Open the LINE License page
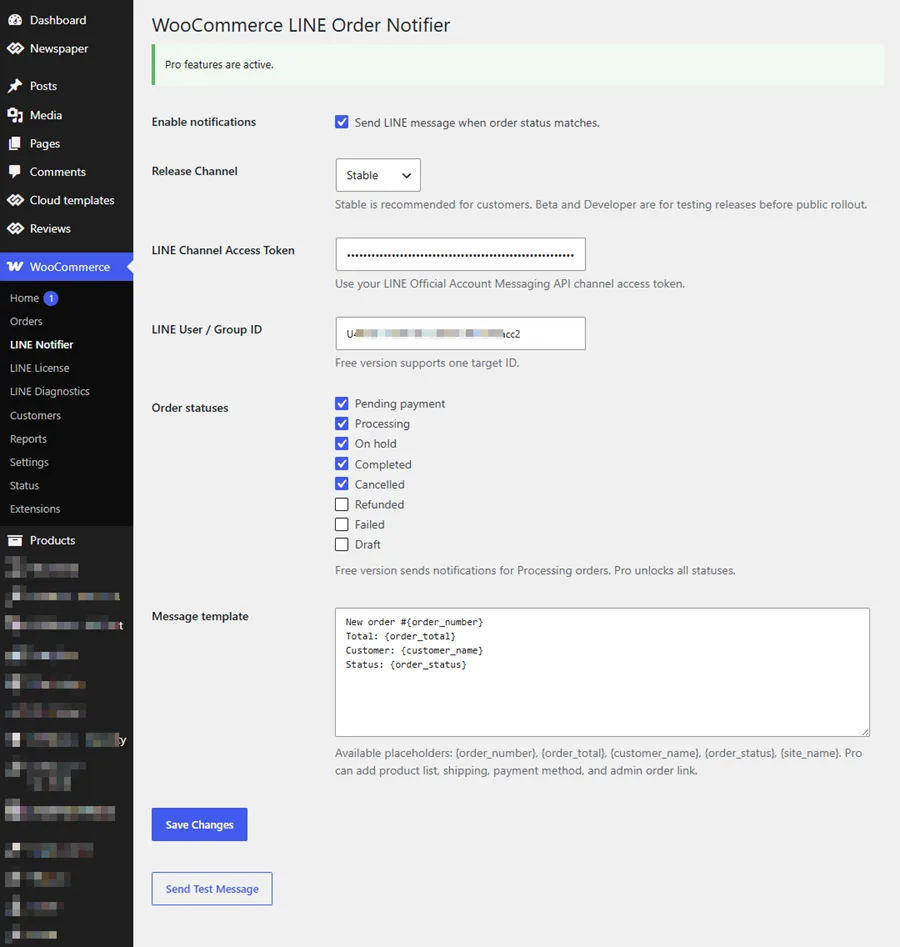Viewport: 900px width, 947px height. (39, 368)
